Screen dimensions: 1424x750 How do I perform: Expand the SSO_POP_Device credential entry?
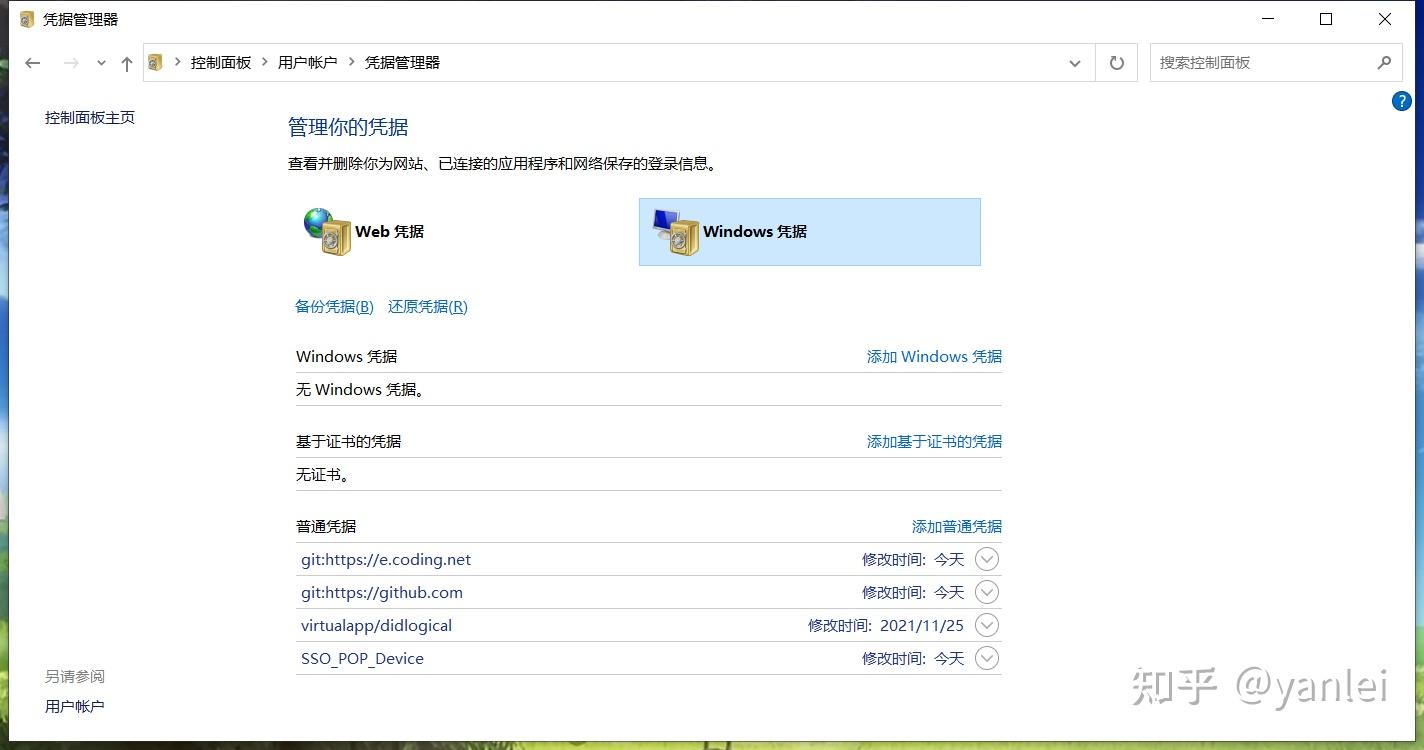987,658
